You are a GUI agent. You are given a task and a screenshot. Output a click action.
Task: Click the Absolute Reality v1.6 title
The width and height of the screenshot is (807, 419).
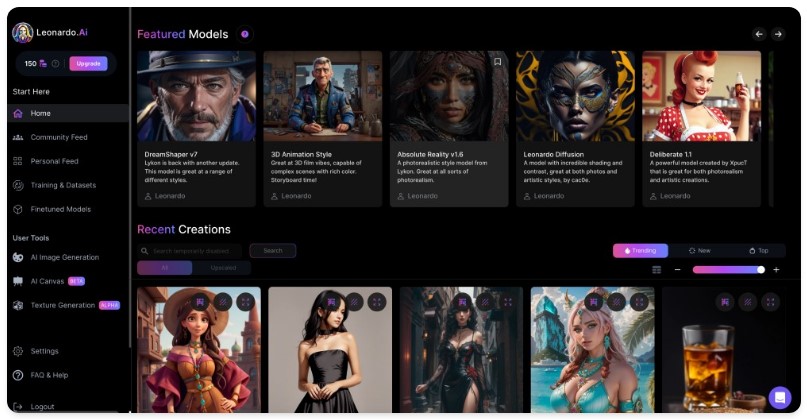(430, 154)
